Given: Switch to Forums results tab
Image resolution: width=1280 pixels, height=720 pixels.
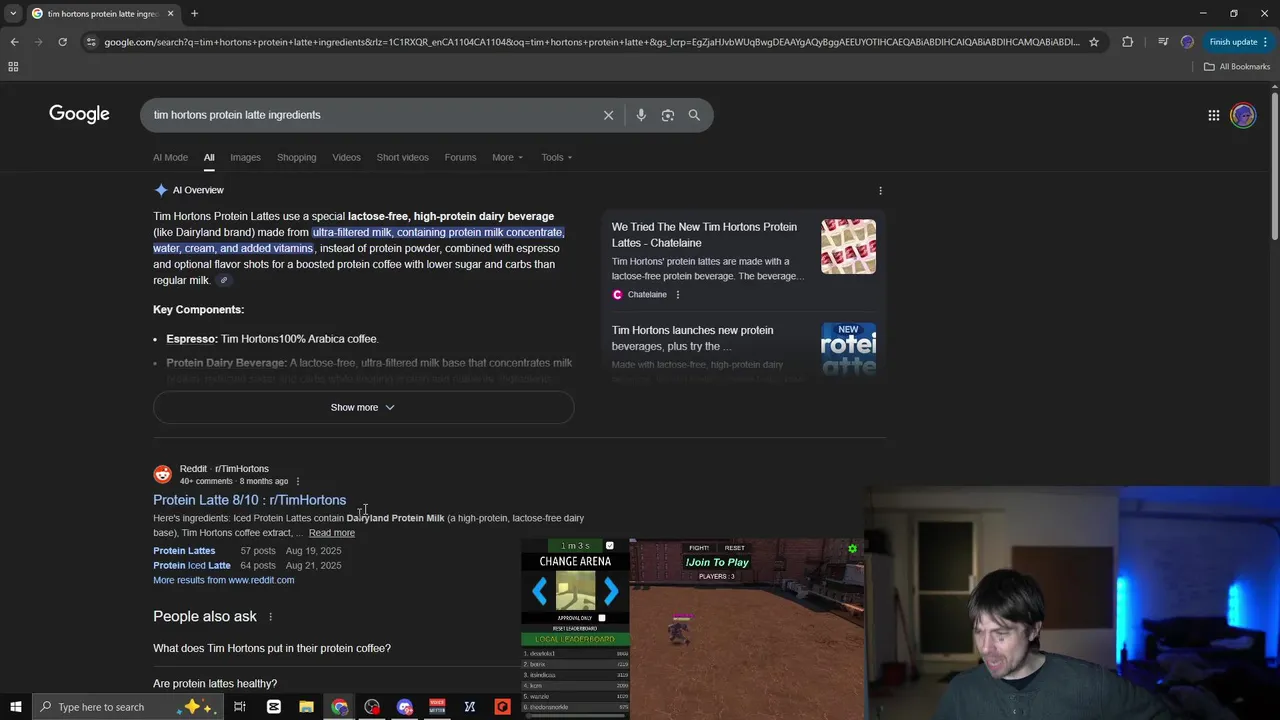Looking at the screenshot, I should 460,157.
